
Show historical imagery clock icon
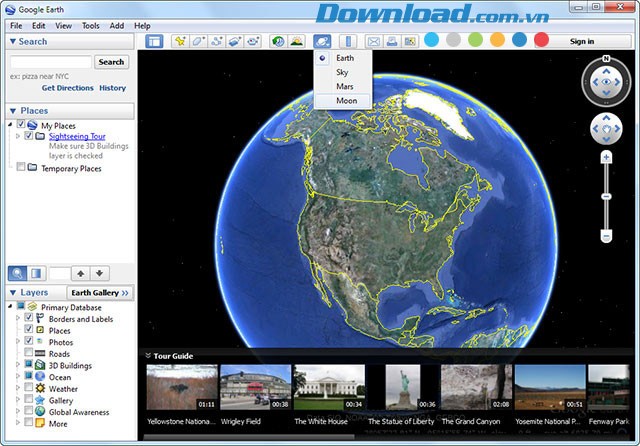(x=278, y=41)
